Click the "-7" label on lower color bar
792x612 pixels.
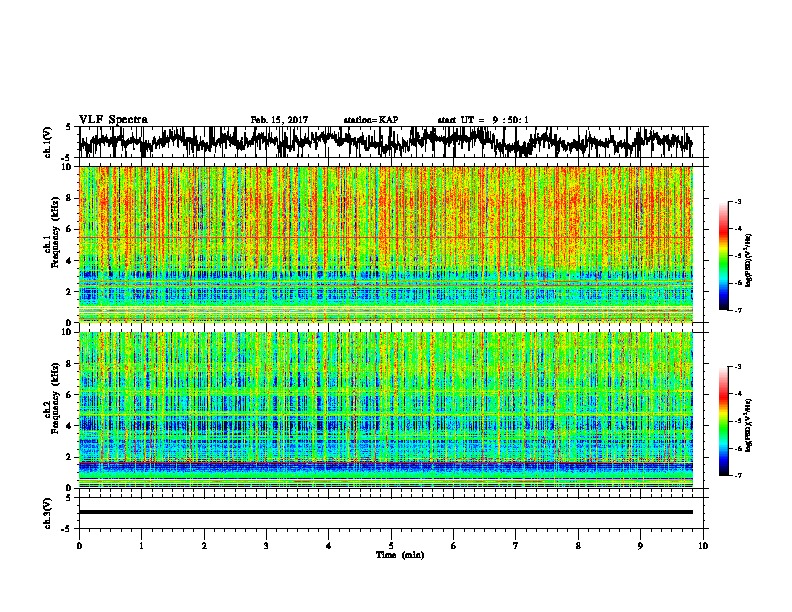738,475
